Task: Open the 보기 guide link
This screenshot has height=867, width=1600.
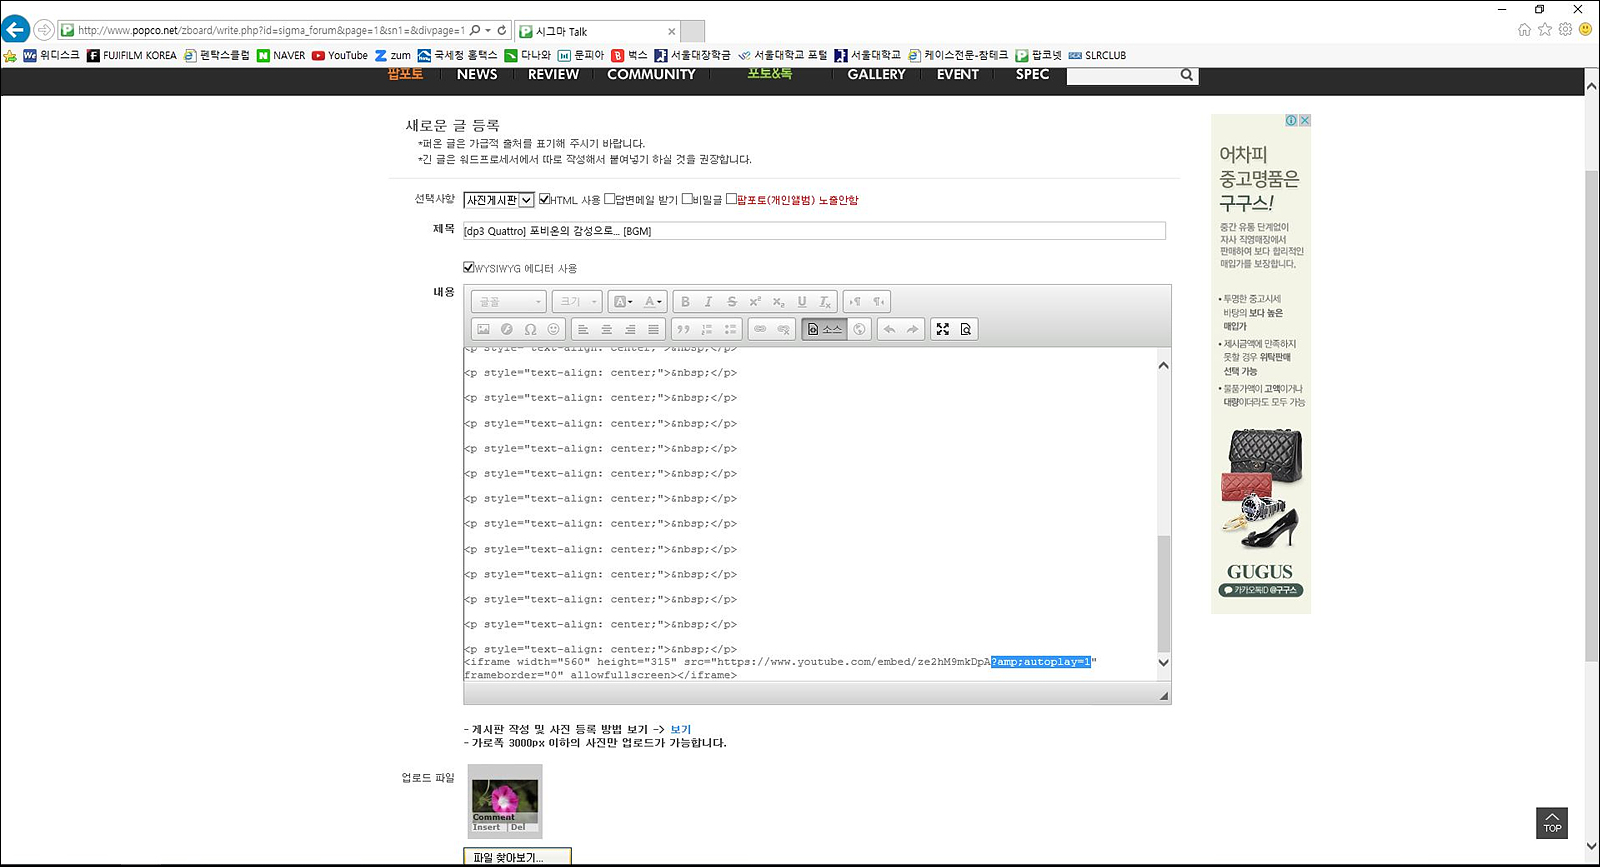Action: coord(680,729)
